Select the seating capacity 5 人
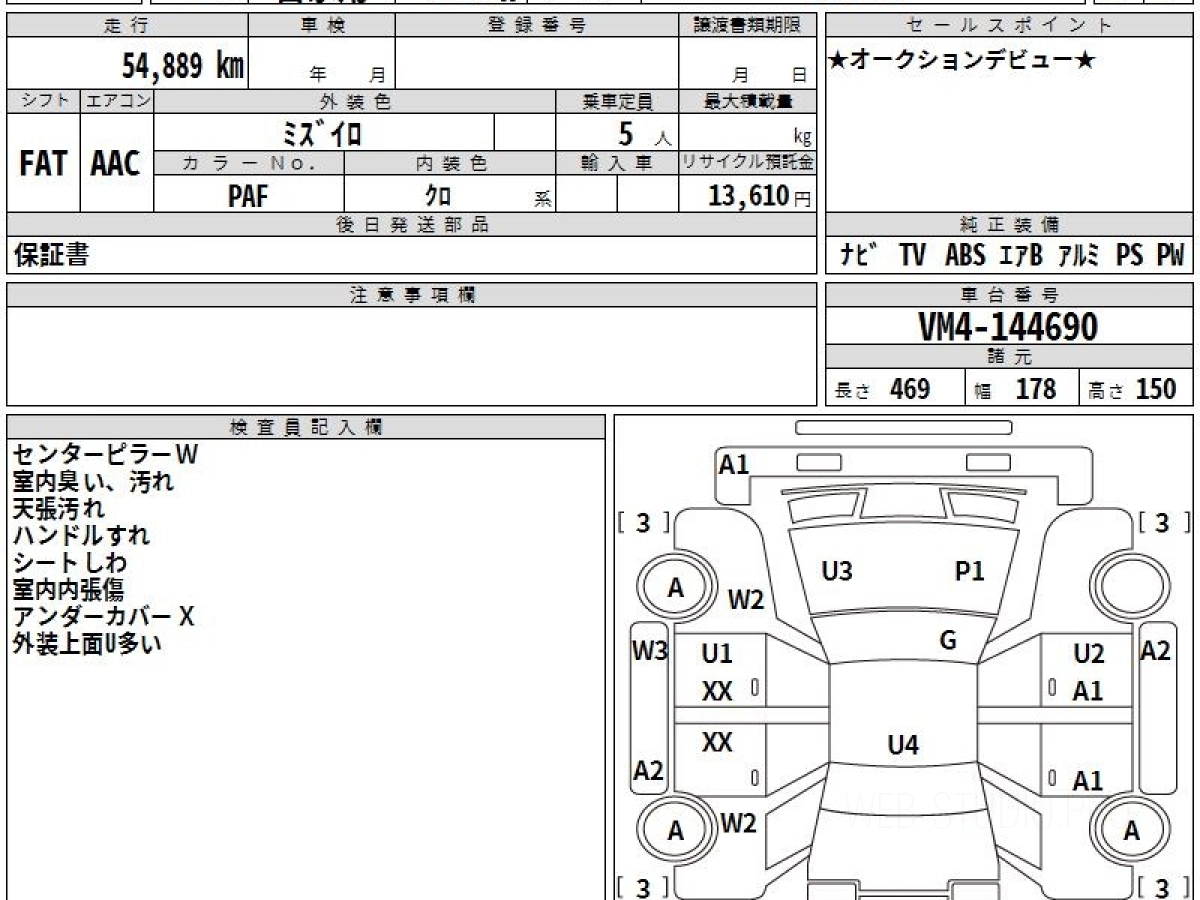 click(643, 134)
